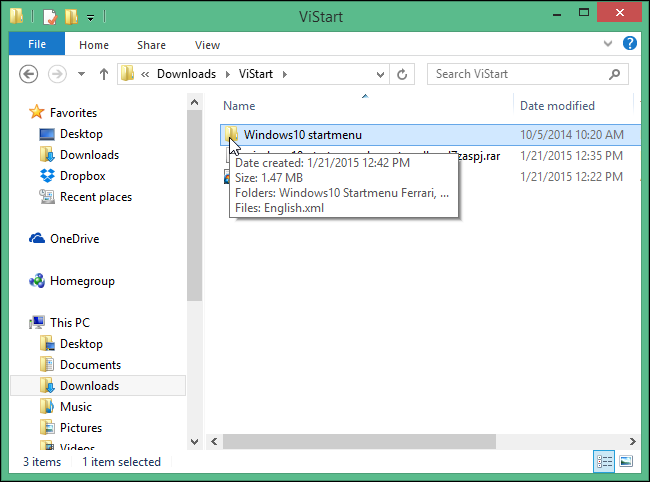Open Documents under This PC
Viewport: 650px width, 482px height.
(x=90, y=365)
